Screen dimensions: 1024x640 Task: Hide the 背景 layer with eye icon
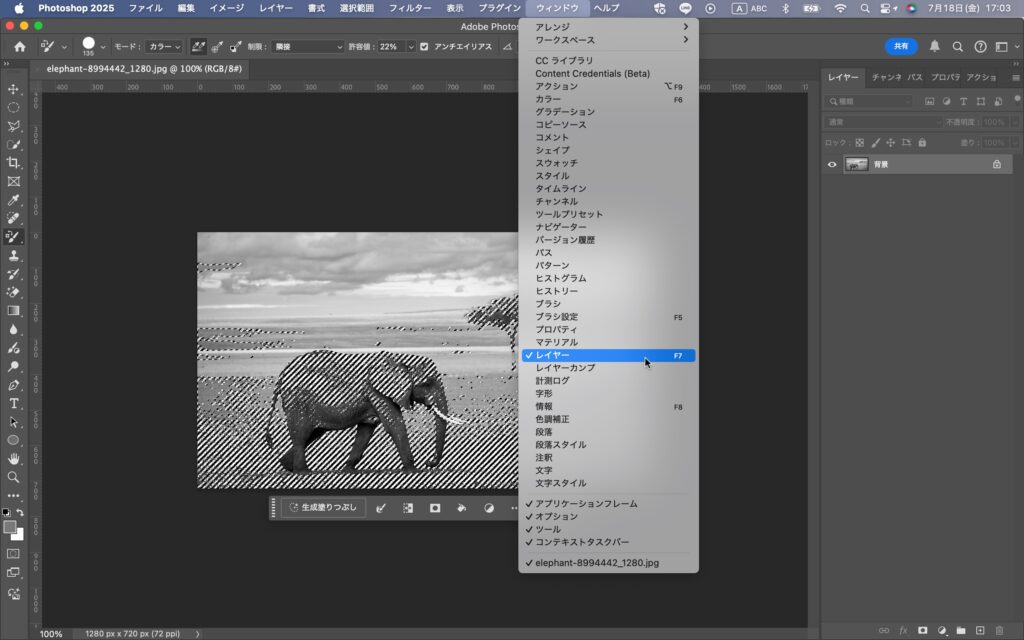(832, 165)
